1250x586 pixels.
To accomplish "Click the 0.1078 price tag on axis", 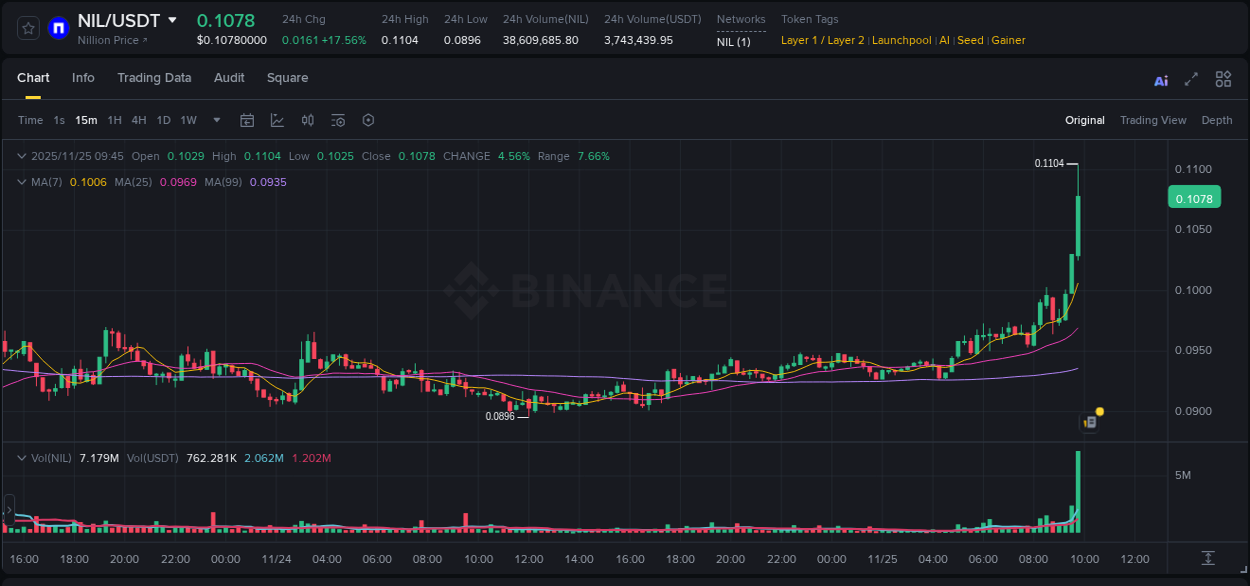I will point(1194,198).
